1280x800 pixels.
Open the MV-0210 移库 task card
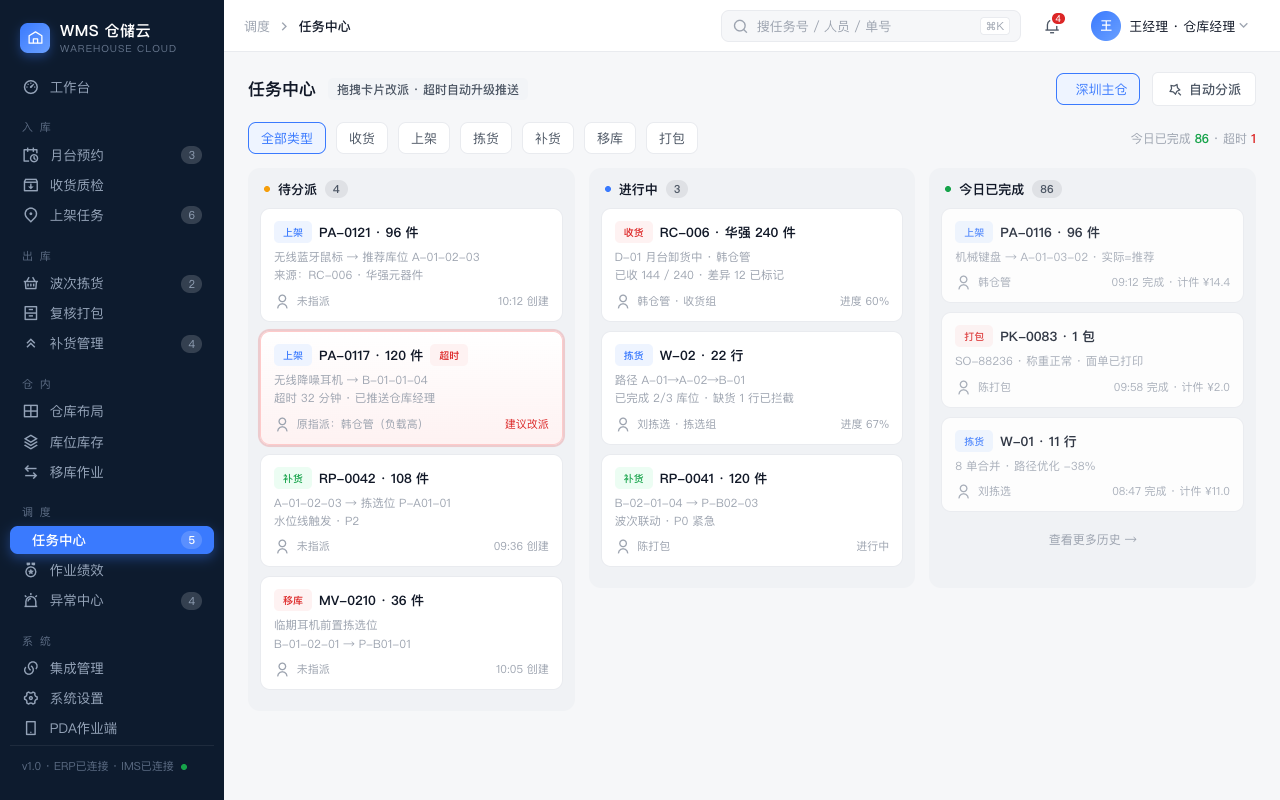tap(411, 633)
